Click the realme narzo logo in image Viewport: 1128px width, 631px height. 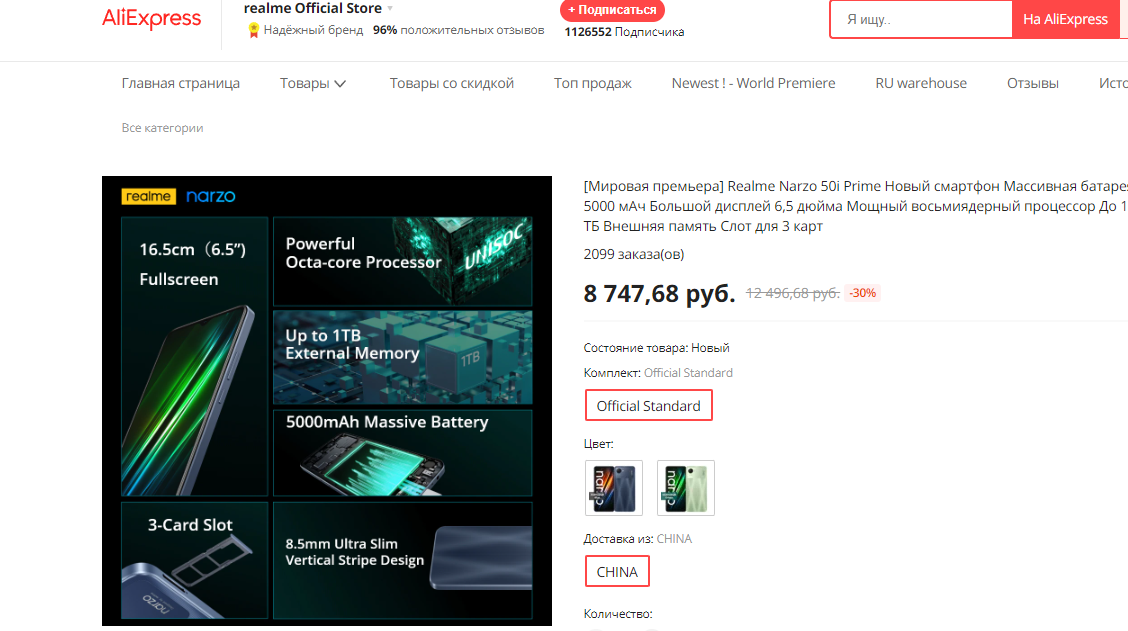(x=178, y=196)
